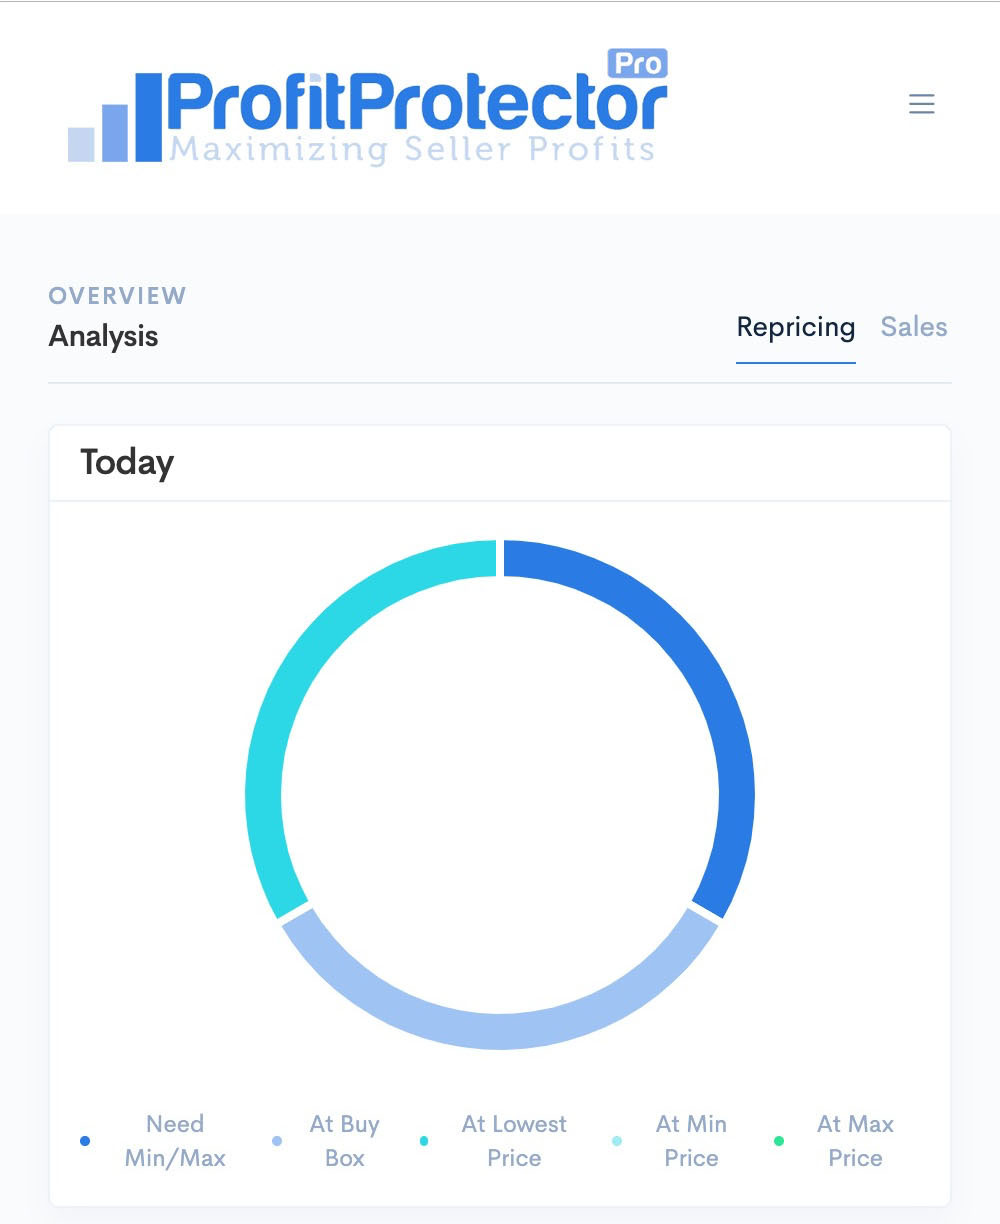Toggle the At Buy Box legend entry
This screenshot has width=1000, height=1224.
point(345,1140)
